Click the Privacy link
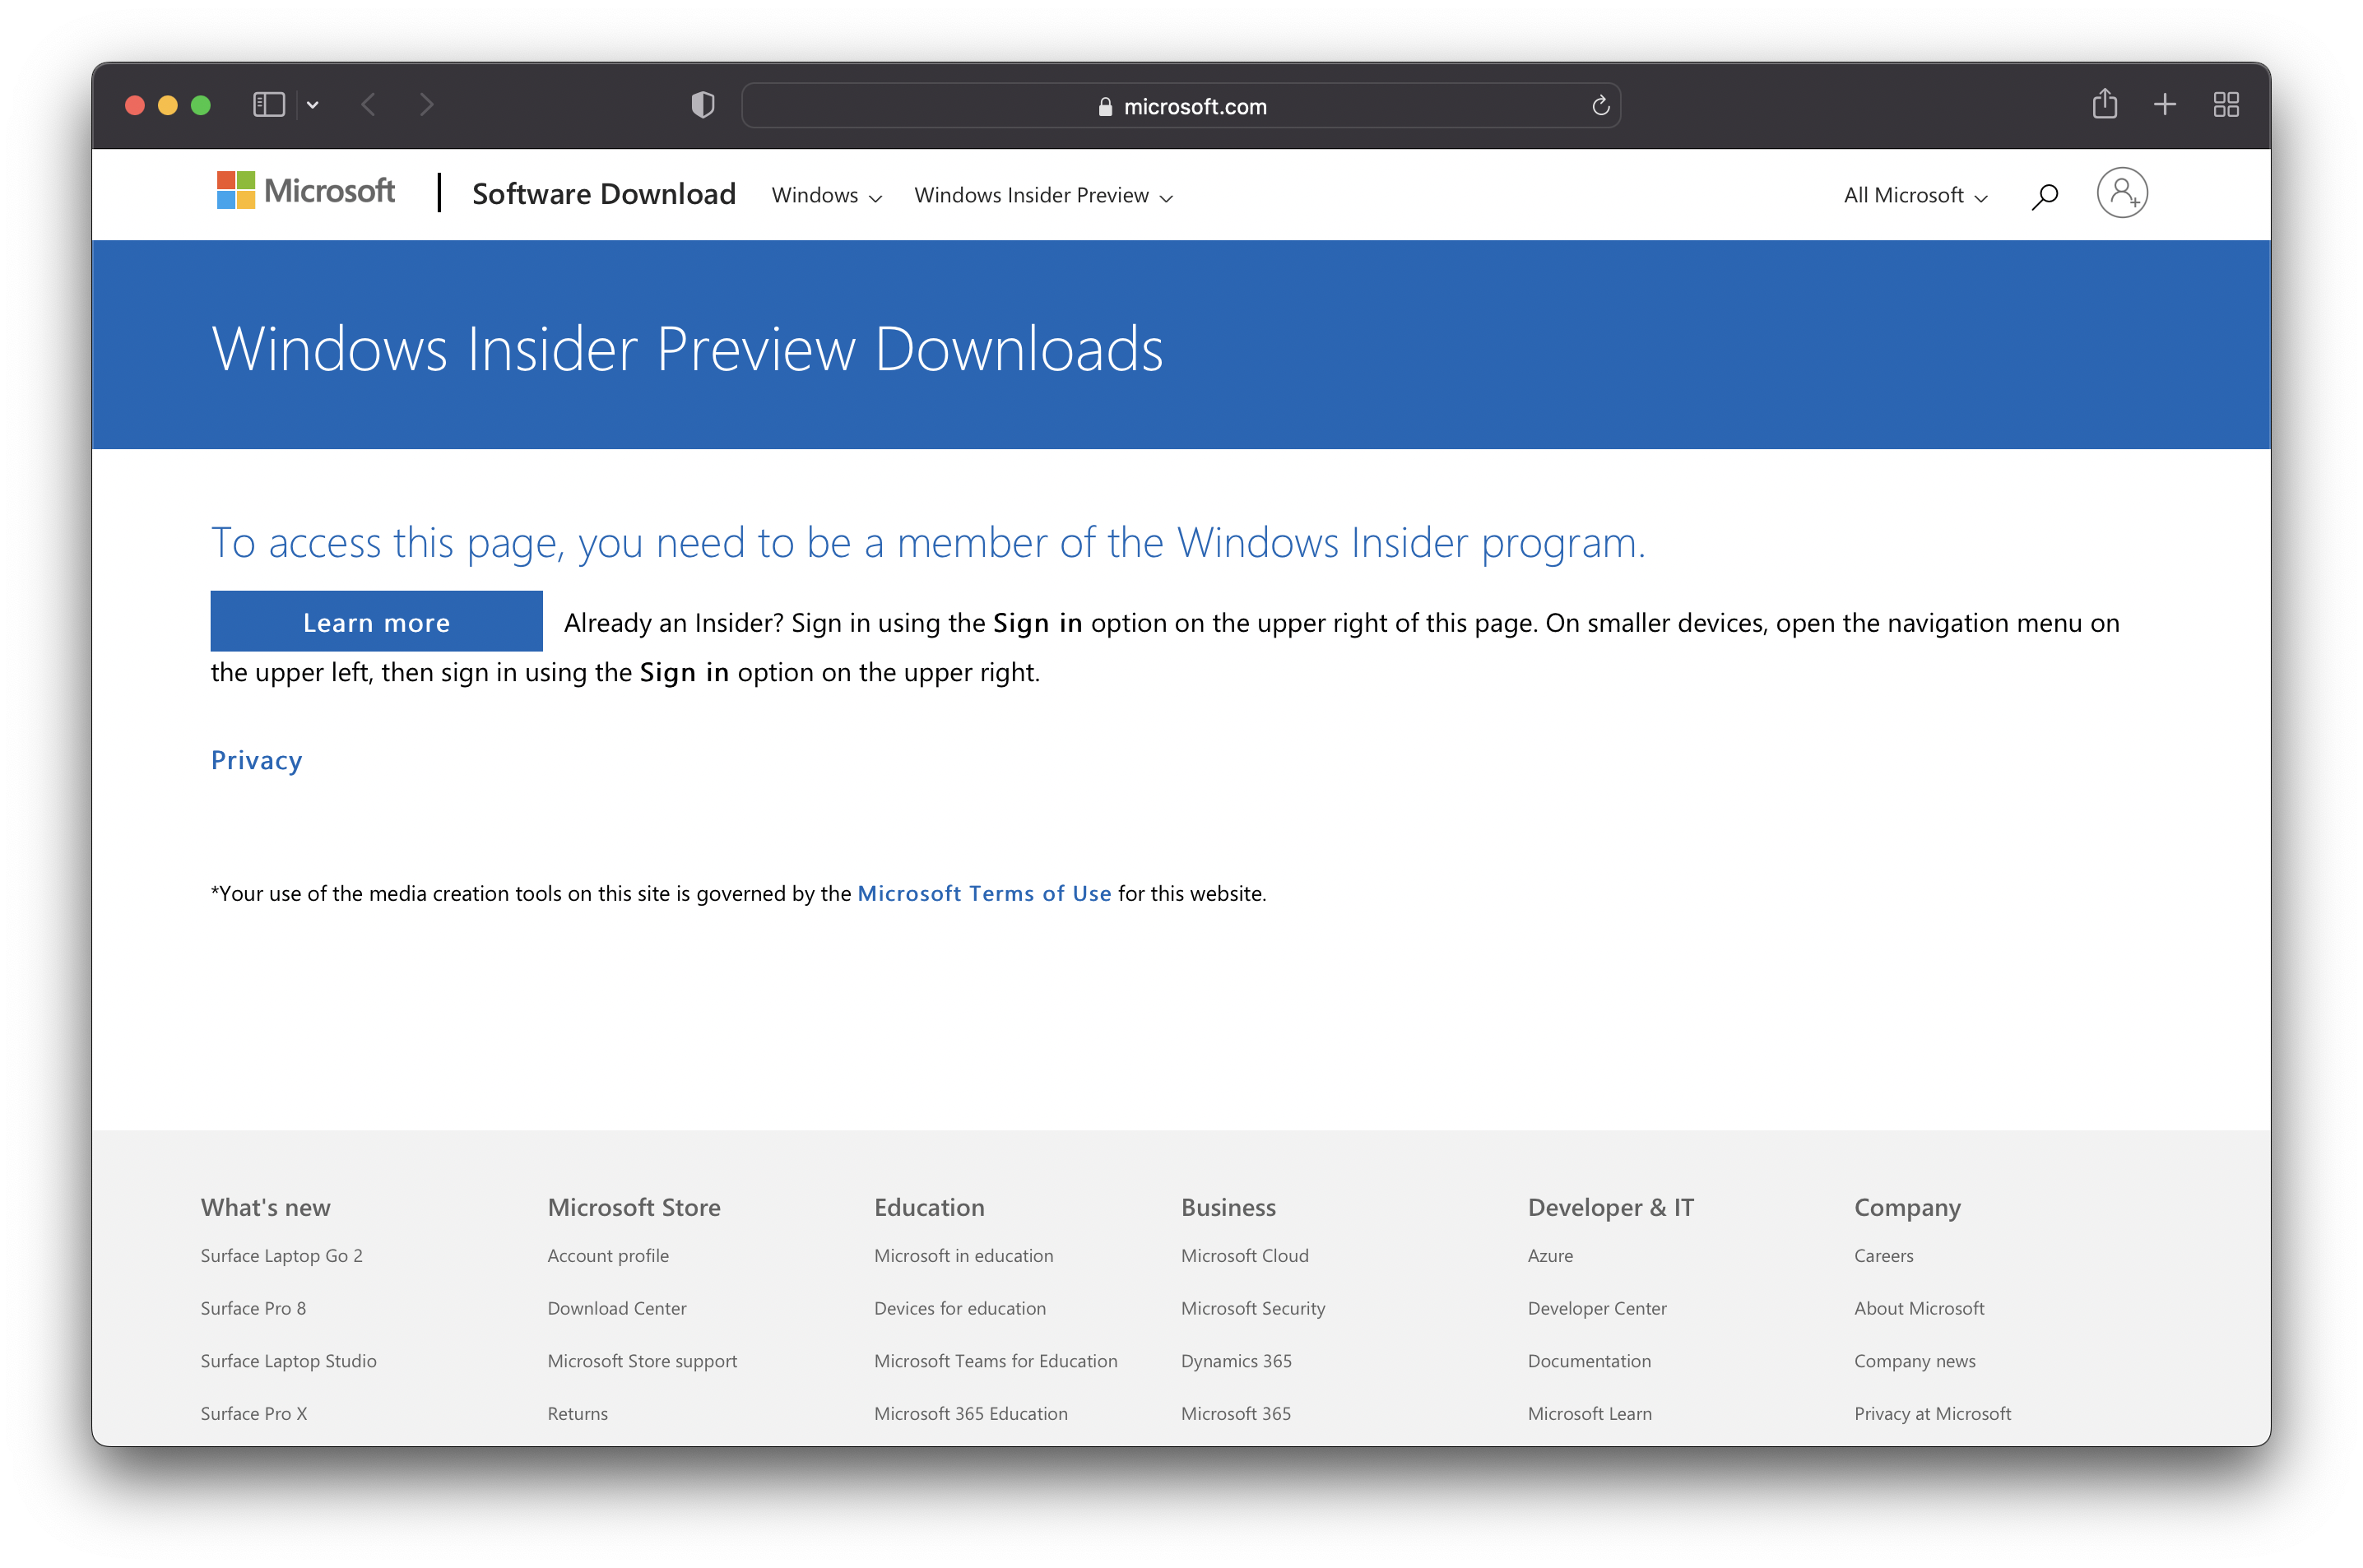 pyautogui.click(x=256, y=760)
